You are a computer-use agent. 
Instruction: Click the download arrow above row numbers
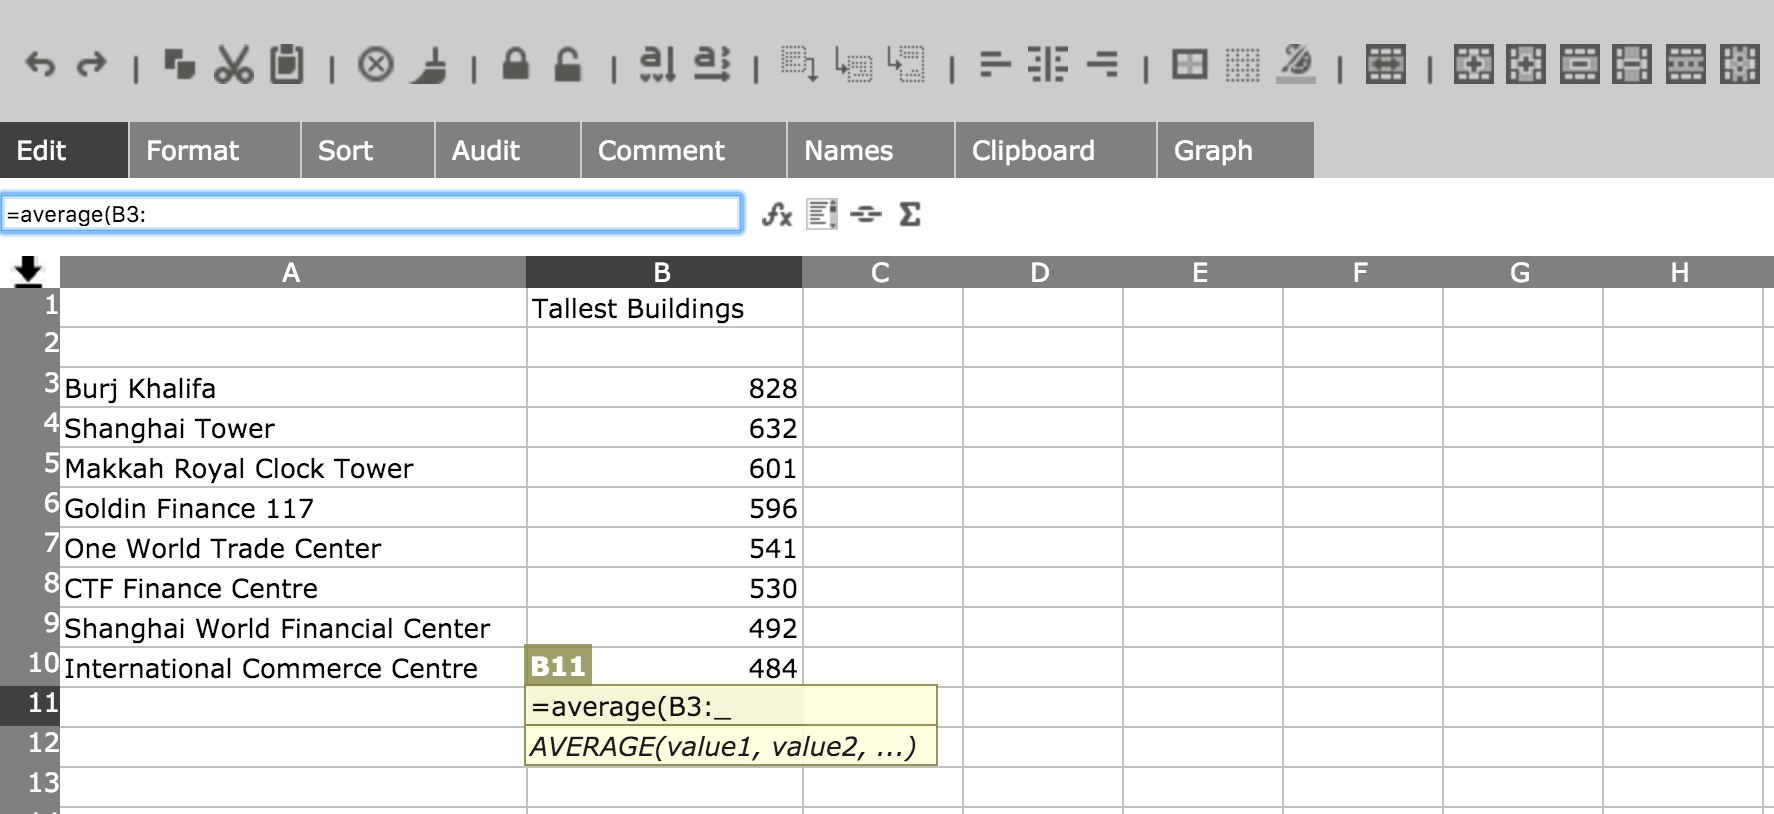(28, 270)
